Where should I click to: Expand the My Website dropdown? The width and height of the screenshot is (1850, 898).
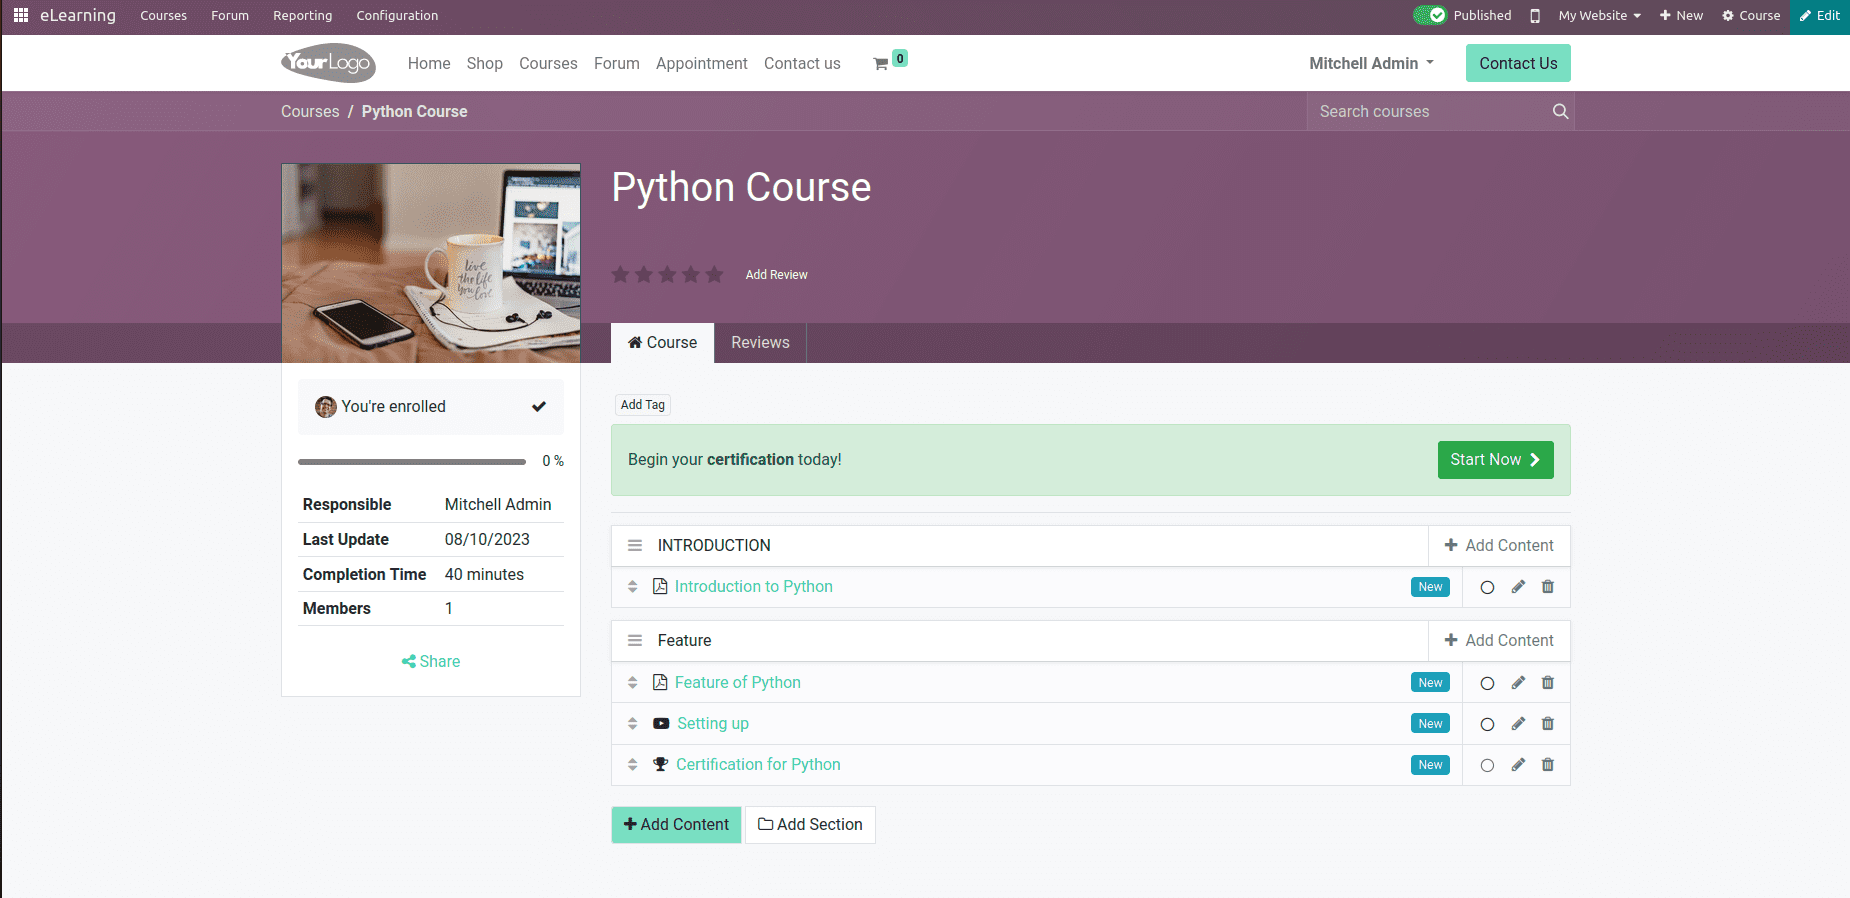(x=1599, y=16)
